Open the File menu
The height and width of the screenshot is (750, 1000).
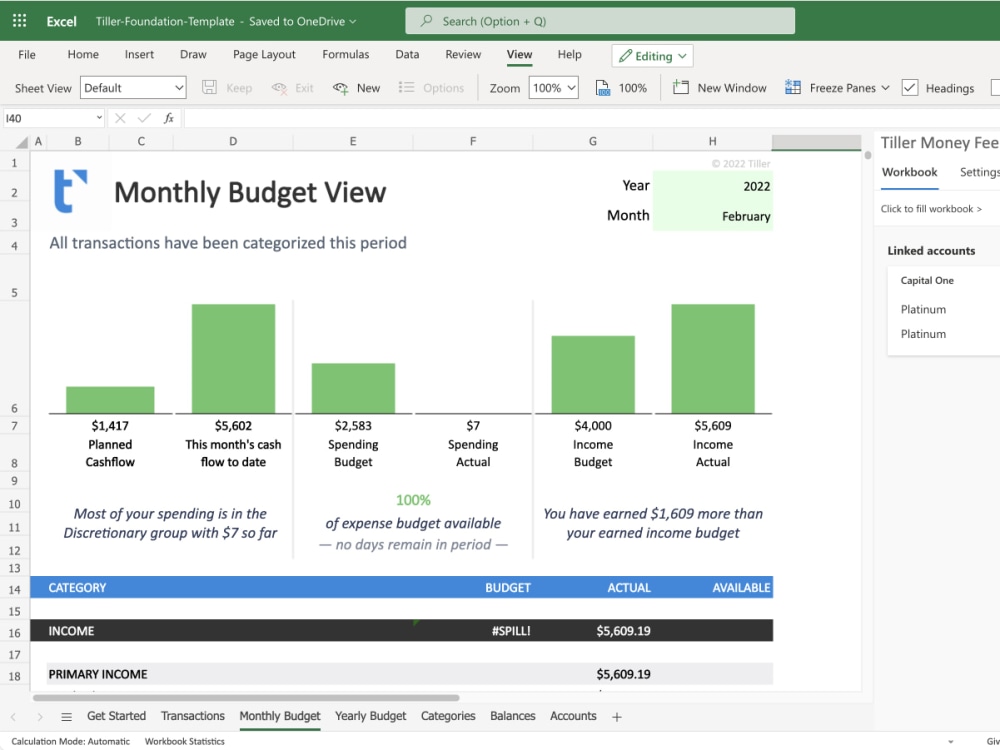27,55
